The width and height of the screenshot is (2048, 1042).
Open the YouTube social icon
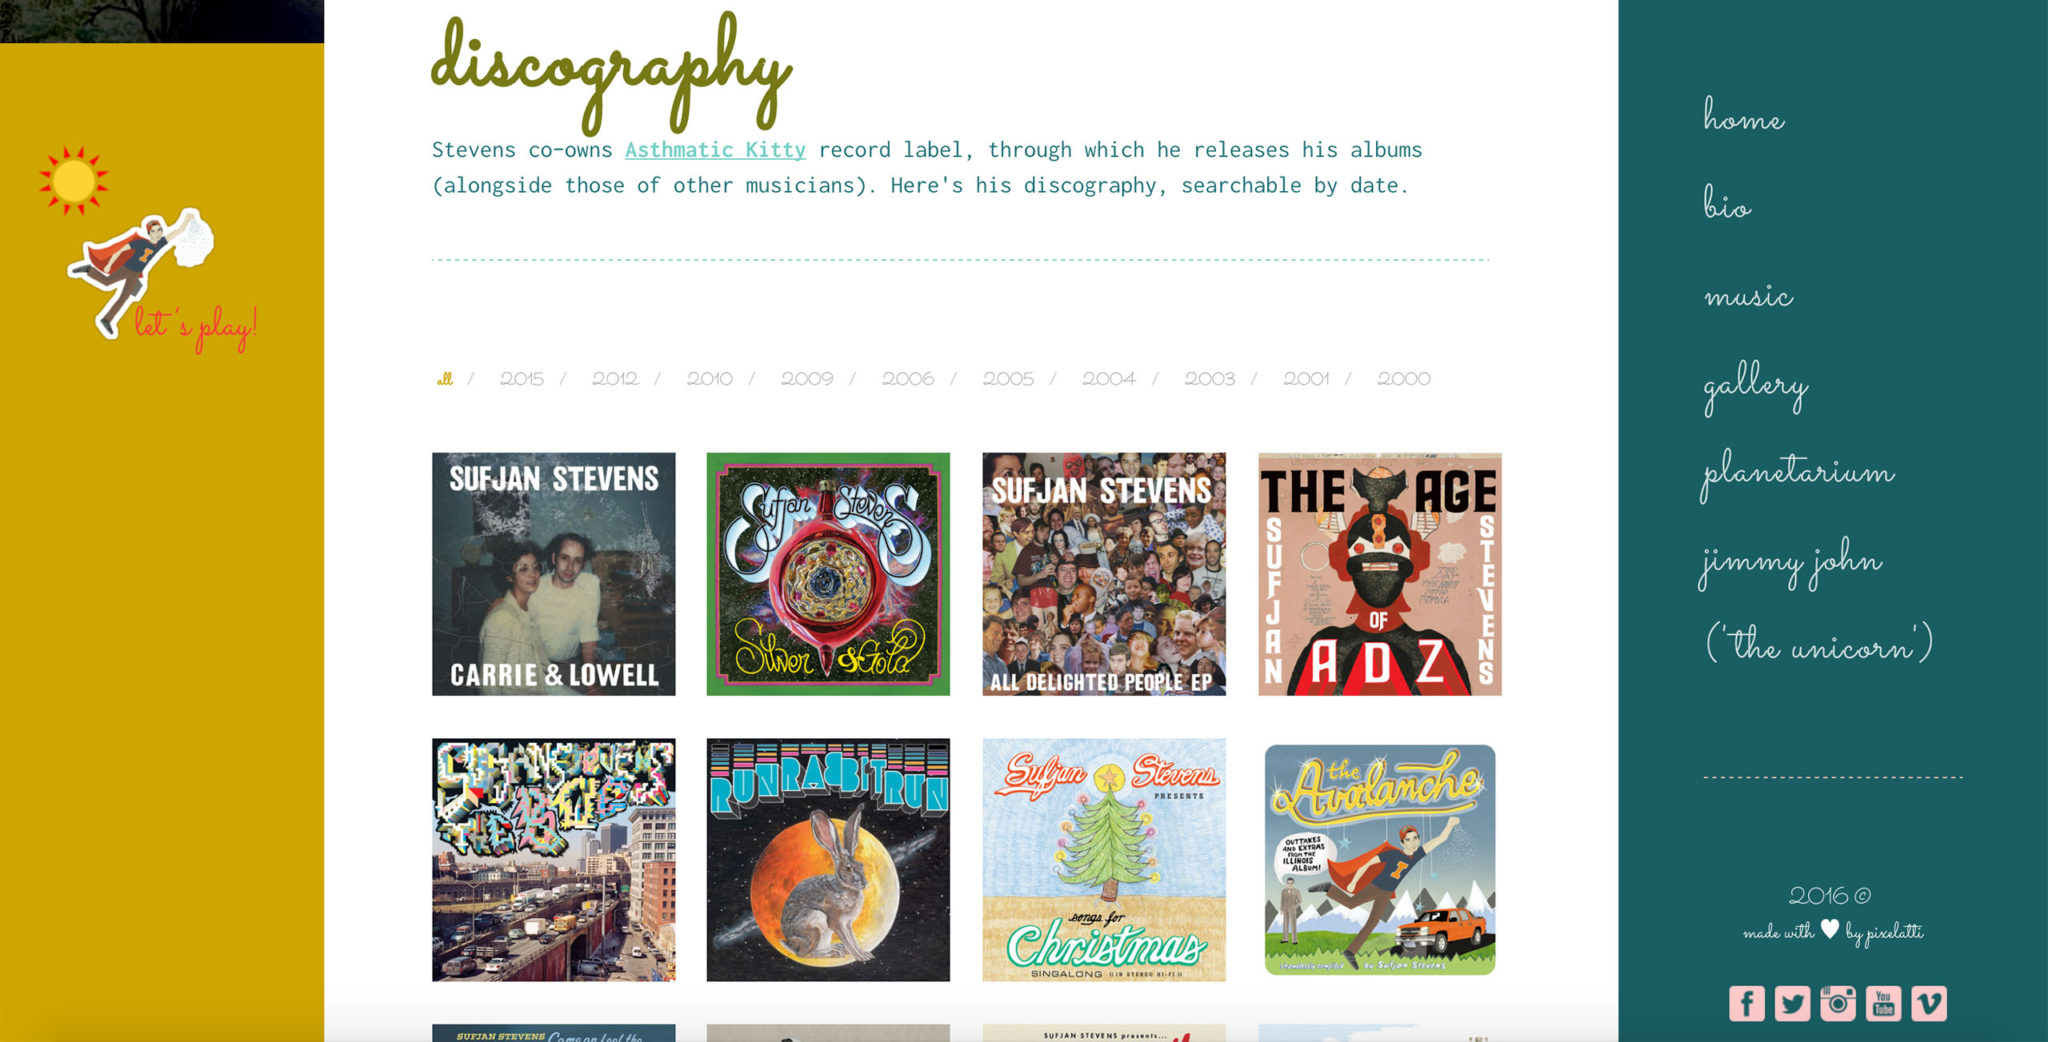click(x=1883, y=1003)
